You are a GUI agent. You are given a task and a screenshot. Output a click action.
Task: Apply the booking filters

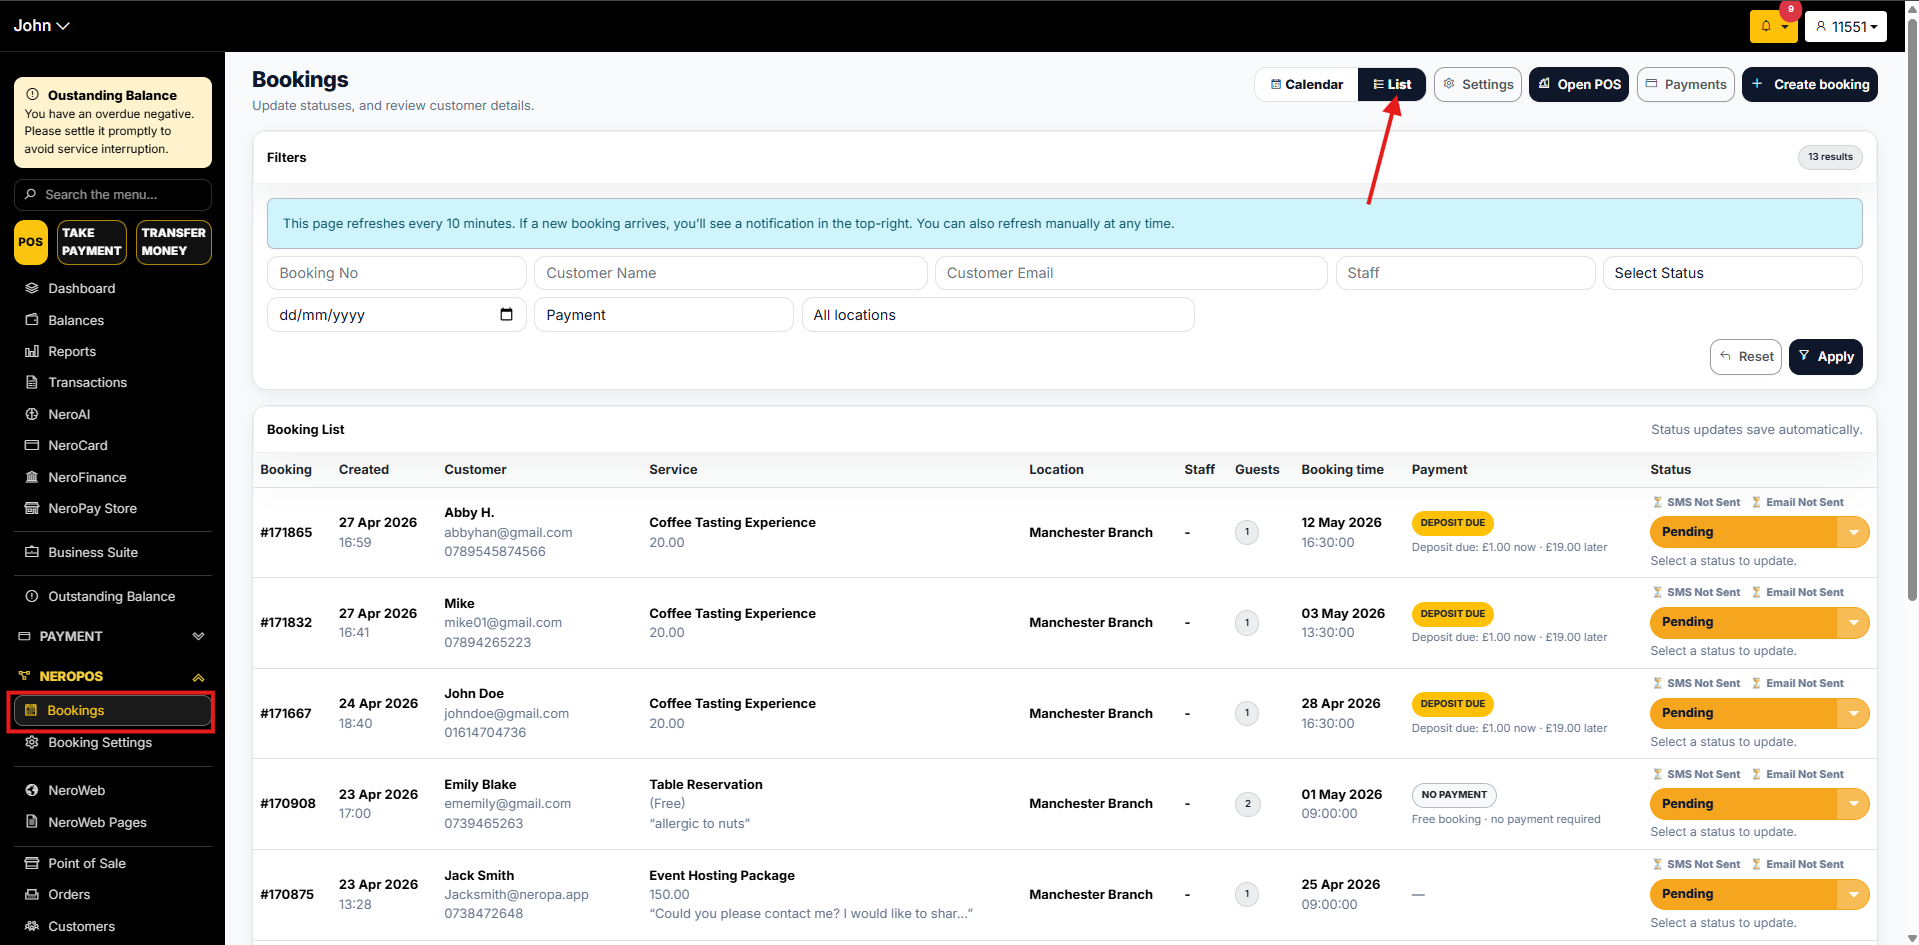pos(1825,357)
